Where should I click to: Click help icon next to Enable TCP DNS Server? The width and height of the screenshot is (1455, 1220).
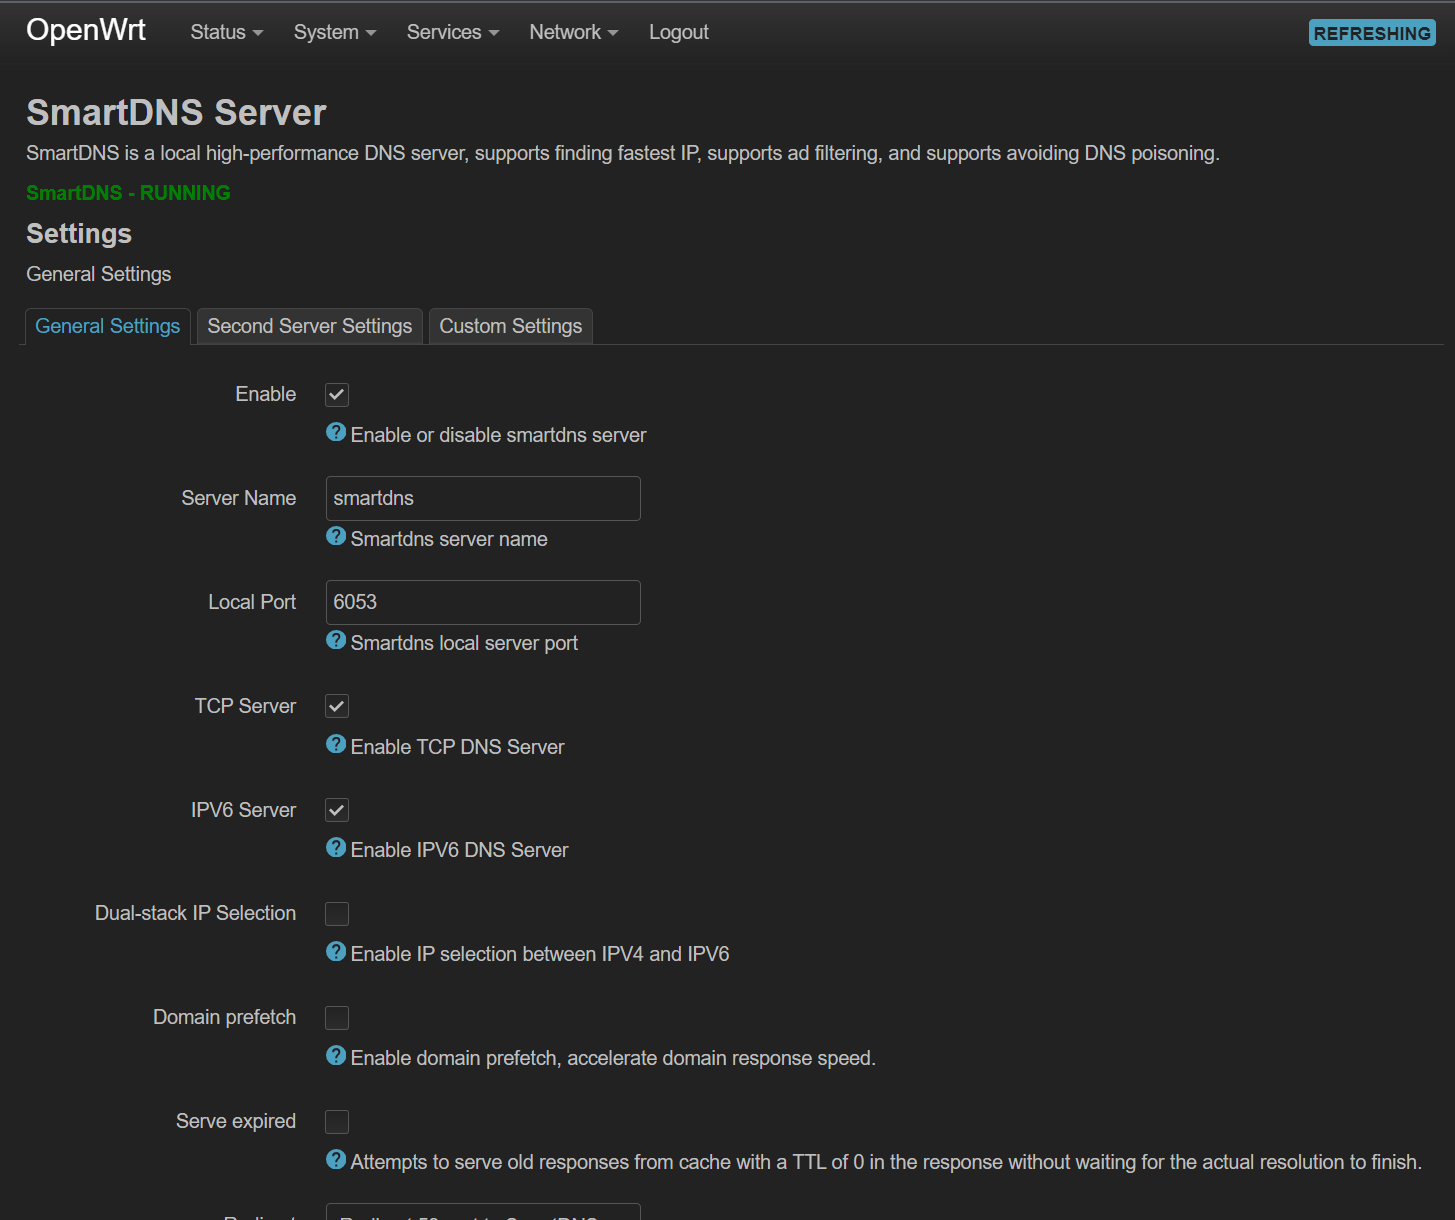pyautogui.click(x=336, y=745)
